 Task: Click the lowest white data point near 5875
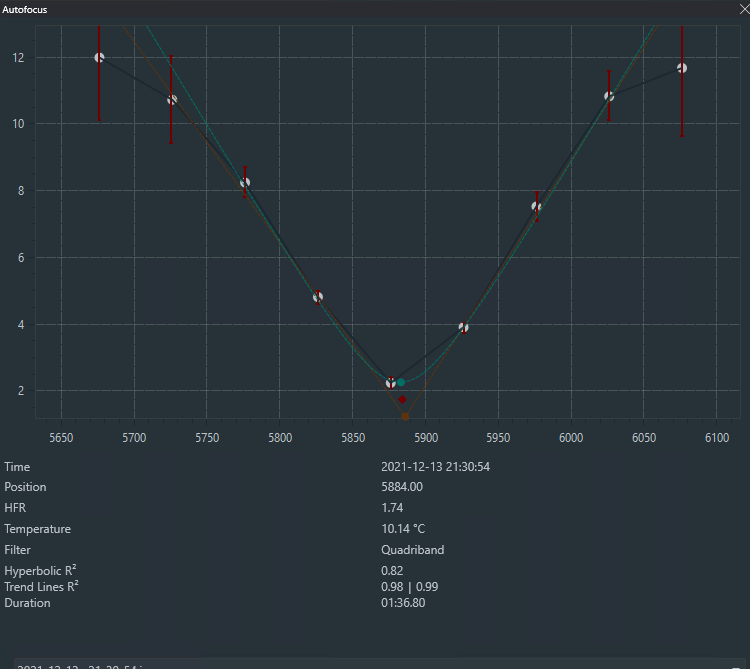click(391, 383)
